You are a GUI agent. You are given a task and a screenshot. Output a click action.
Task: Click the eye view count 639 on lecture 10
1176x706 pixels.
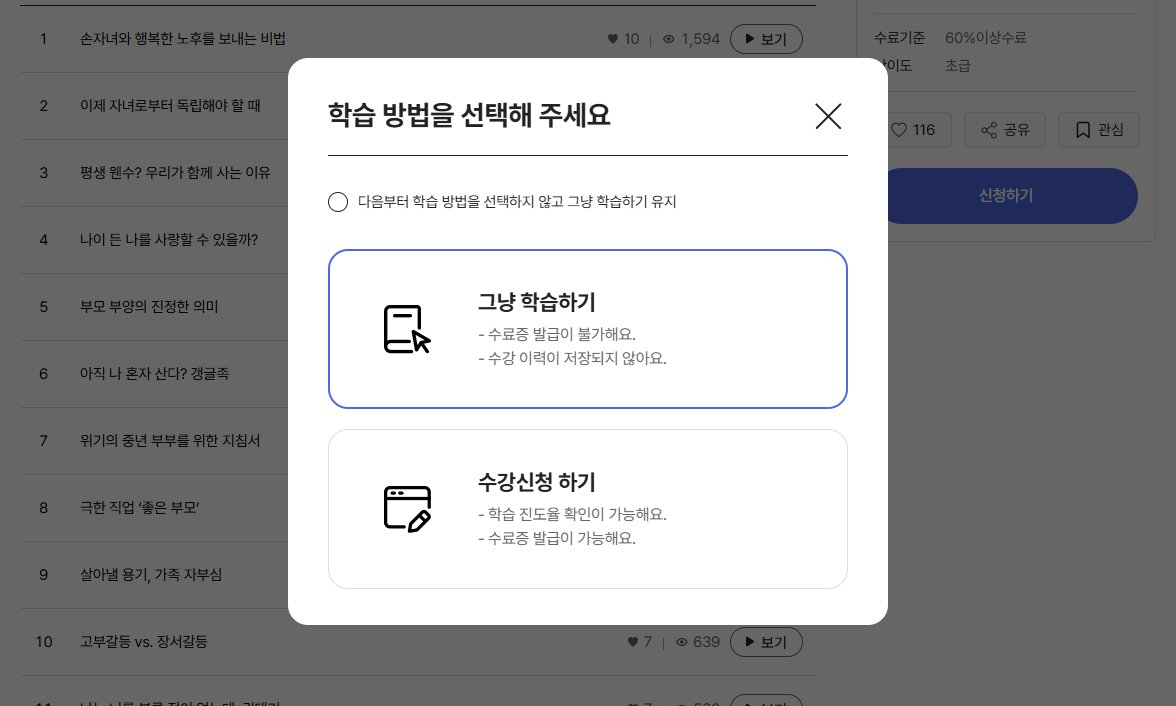point(698,642)
